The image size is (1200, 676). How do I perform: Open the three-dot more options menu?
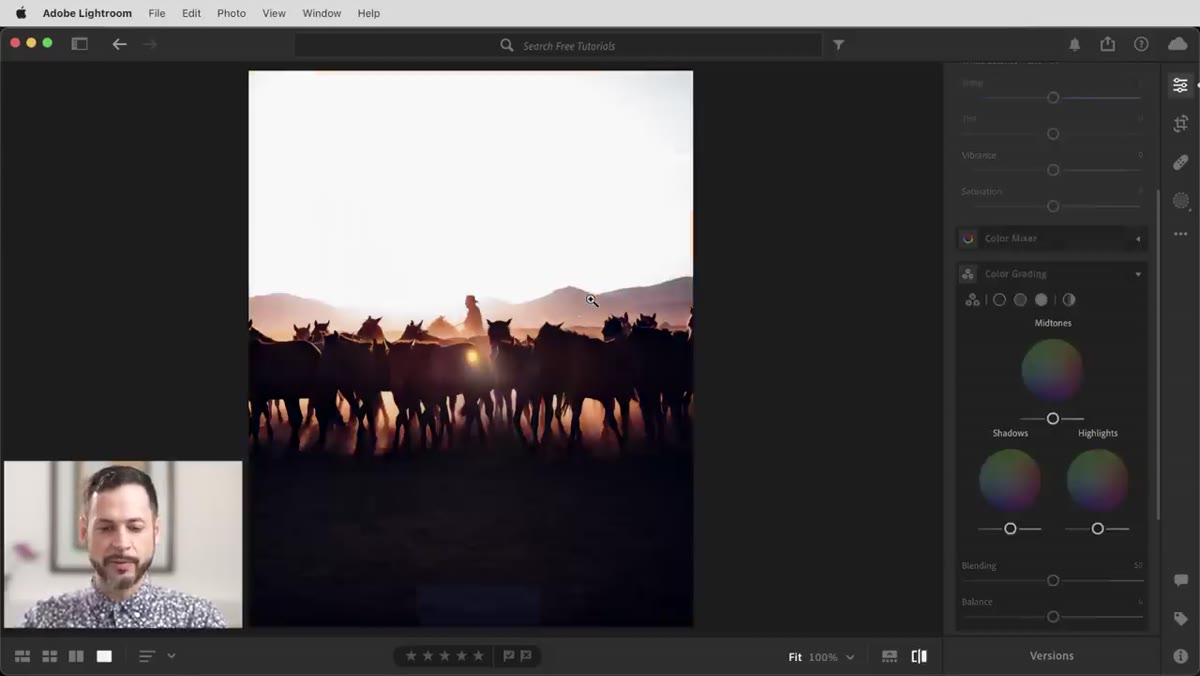[1180, 234]
